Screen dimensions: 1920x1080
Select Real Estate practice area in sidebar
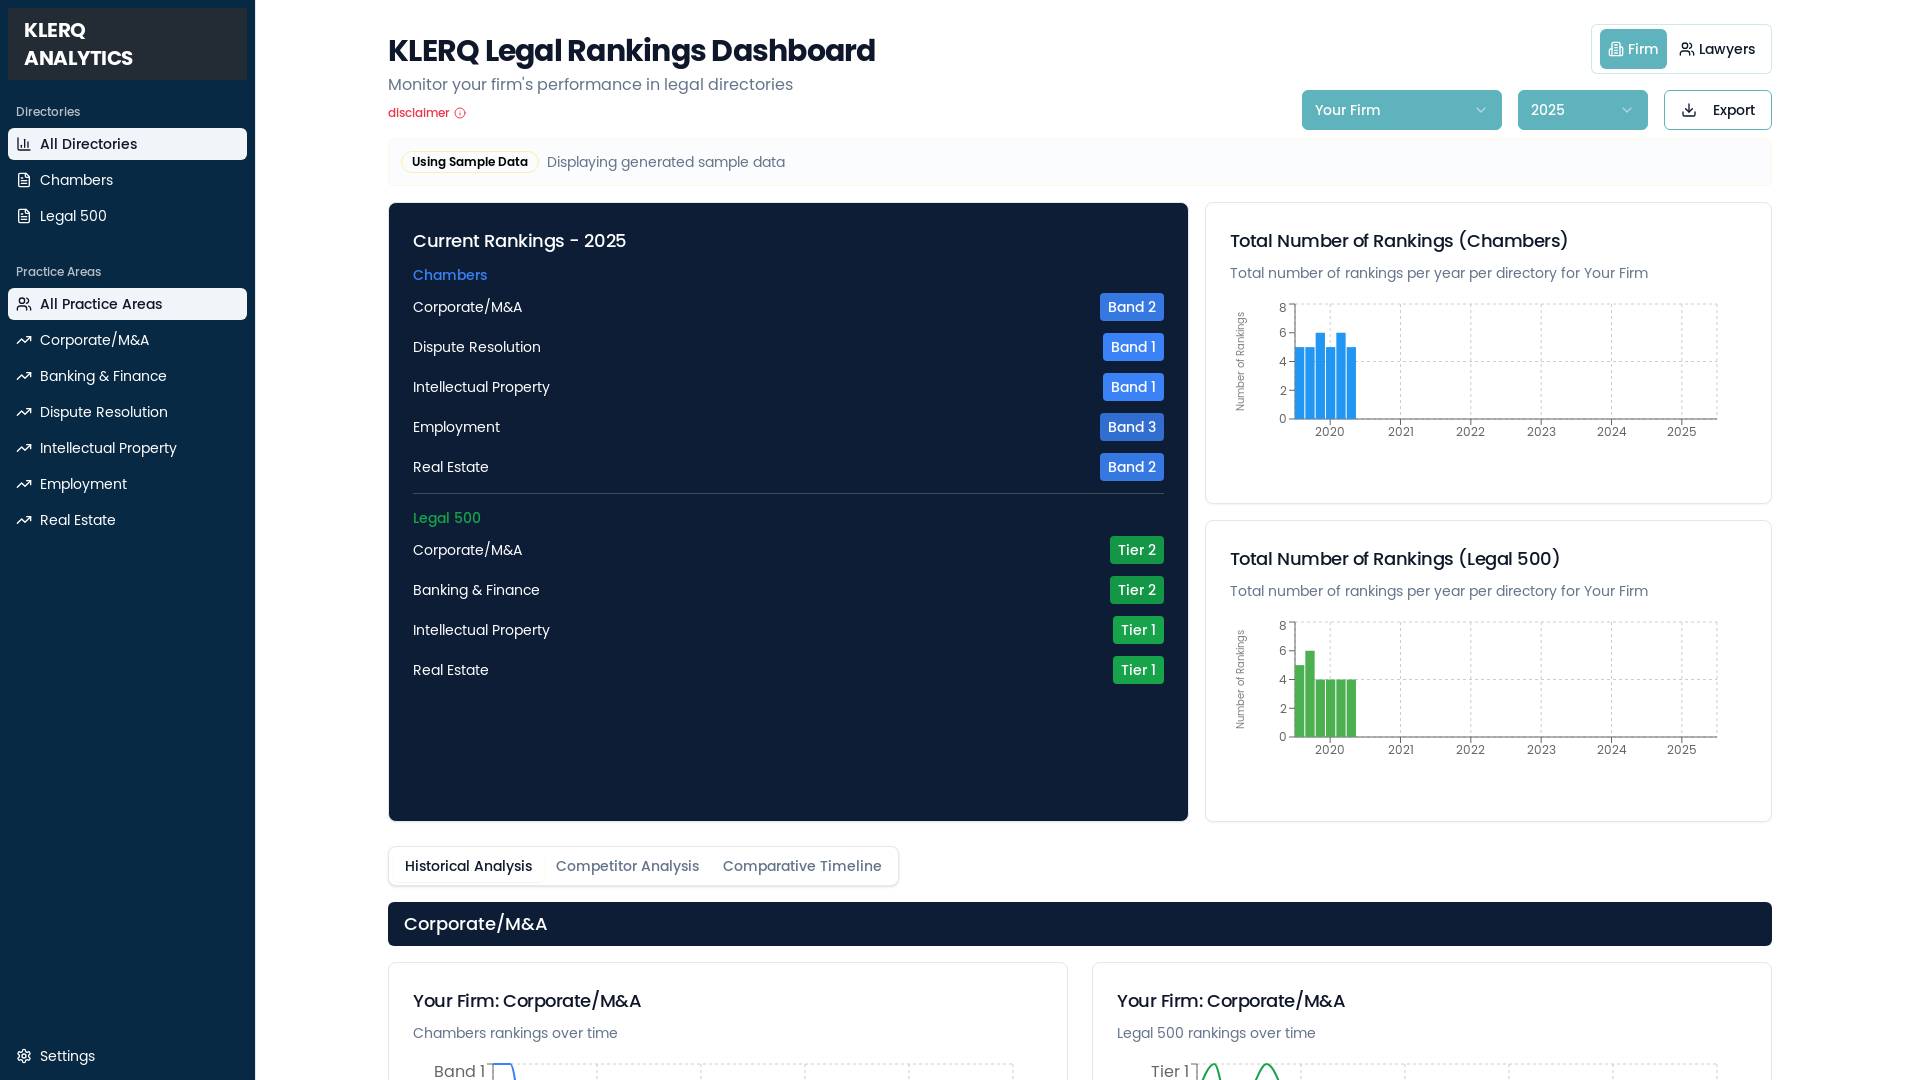[x=127, y=520]
